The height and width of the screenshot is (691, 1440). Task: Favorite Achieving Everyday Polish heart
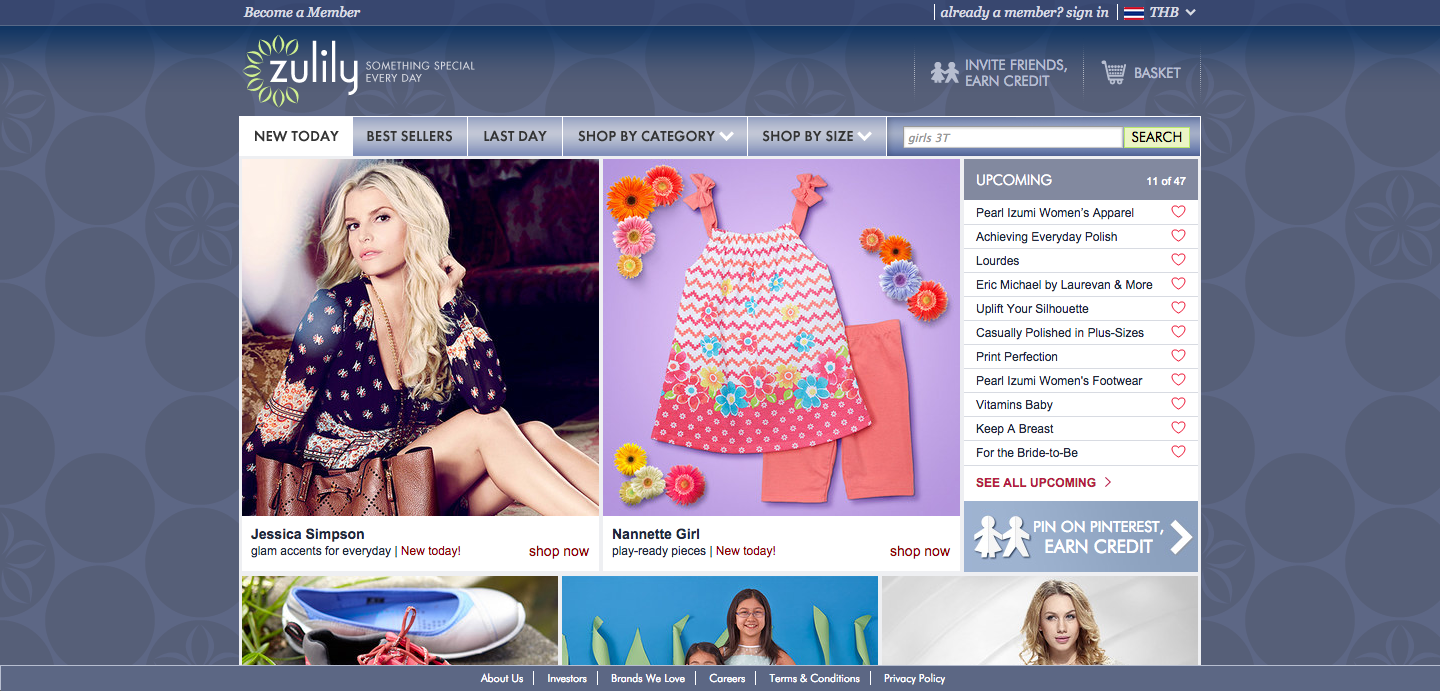click(1178, 236)
